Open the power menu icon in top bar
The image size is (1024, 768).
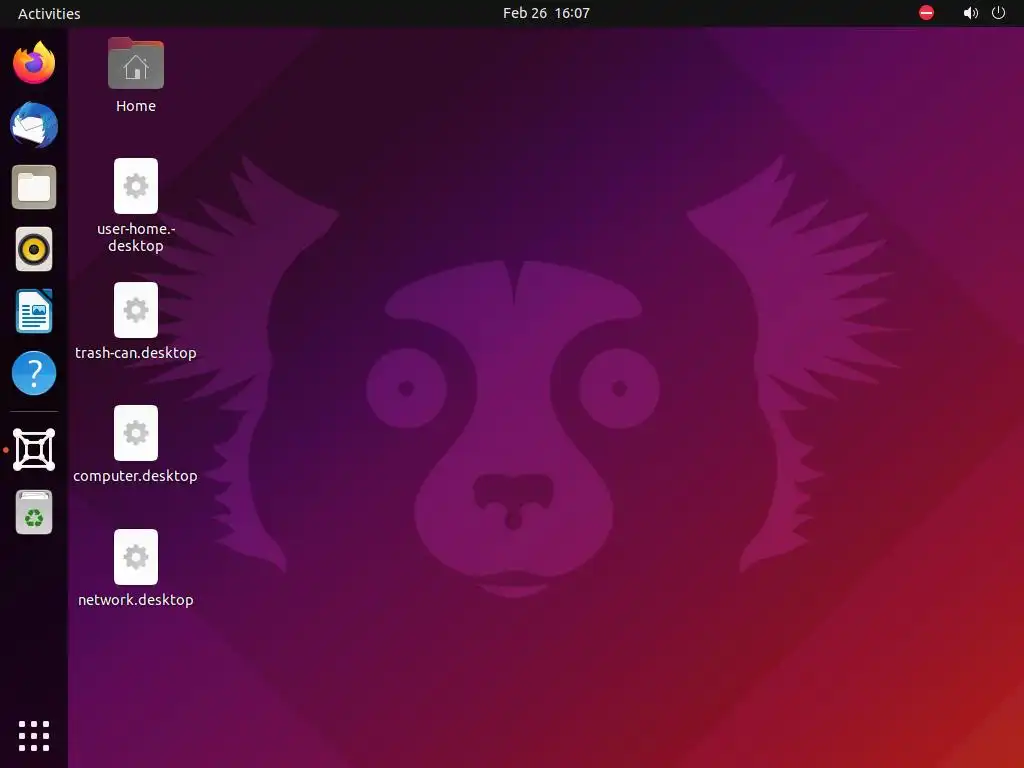tap(999, 13)
